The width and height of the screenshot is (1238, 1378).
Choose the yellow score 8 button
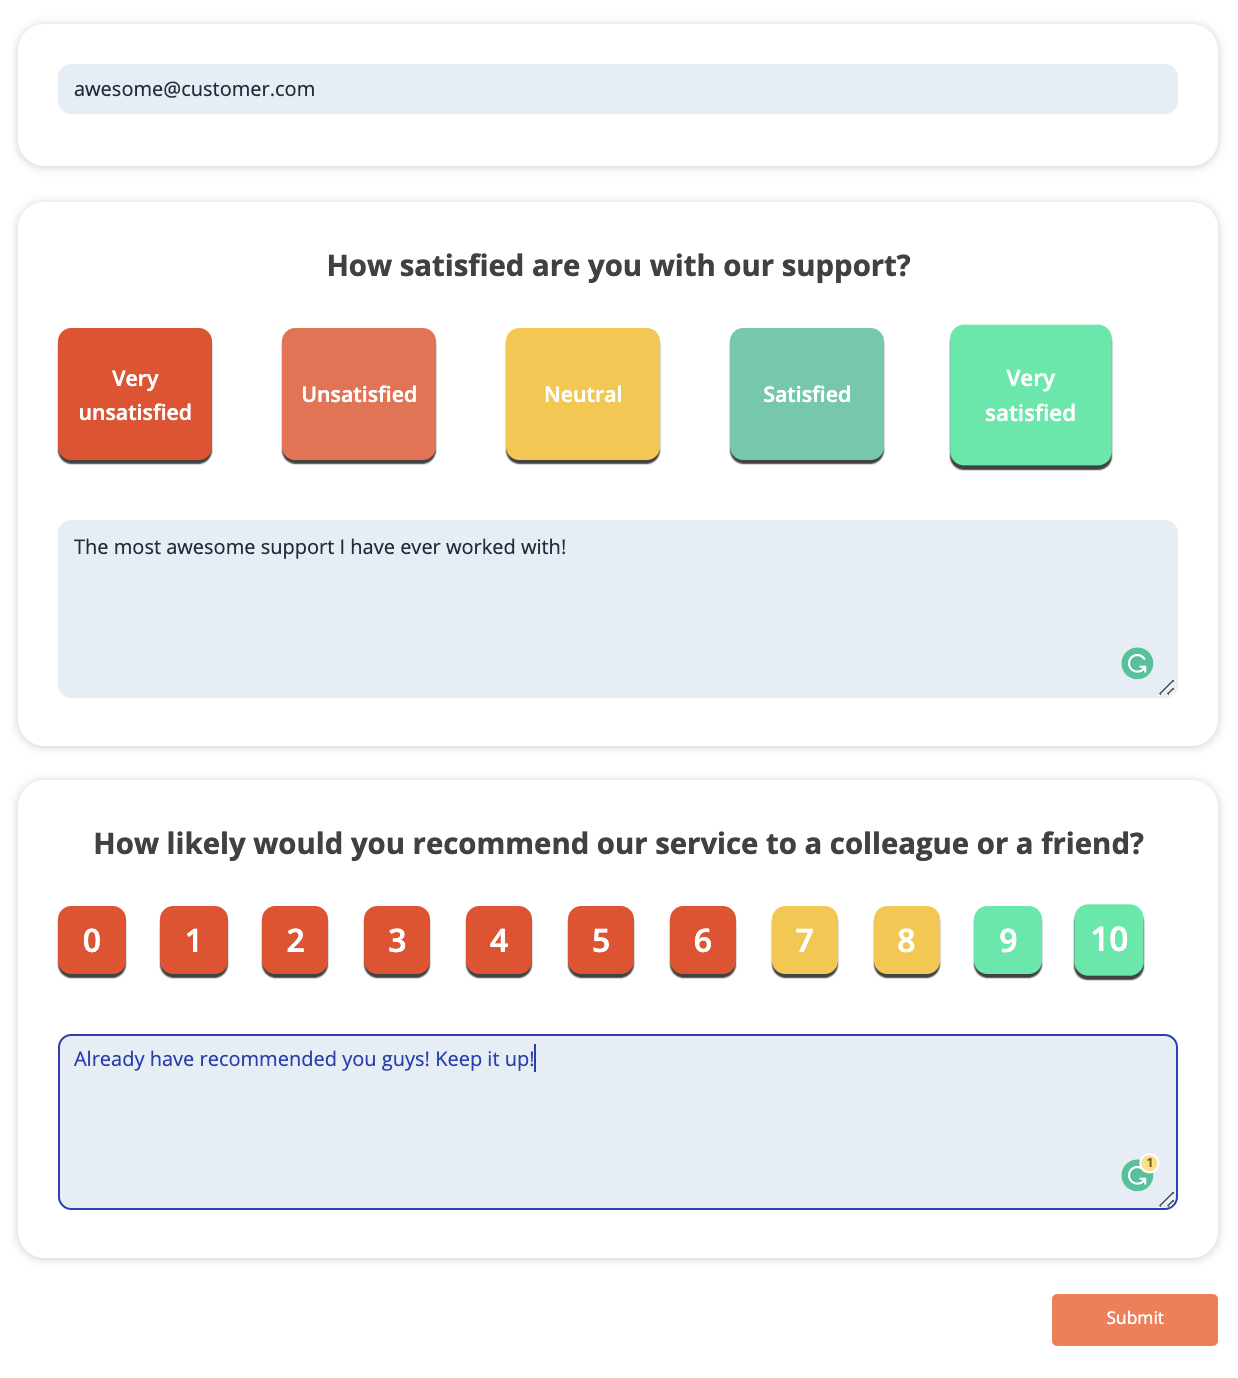pyautogui.click(x=907, y=940)
